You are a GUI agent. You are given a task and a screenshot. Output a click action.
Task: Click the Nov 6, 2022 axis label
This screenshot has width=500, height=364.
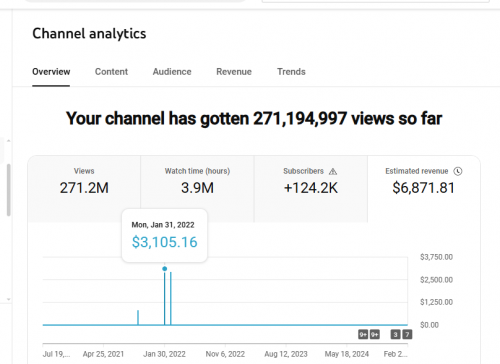tap(225, 354)
